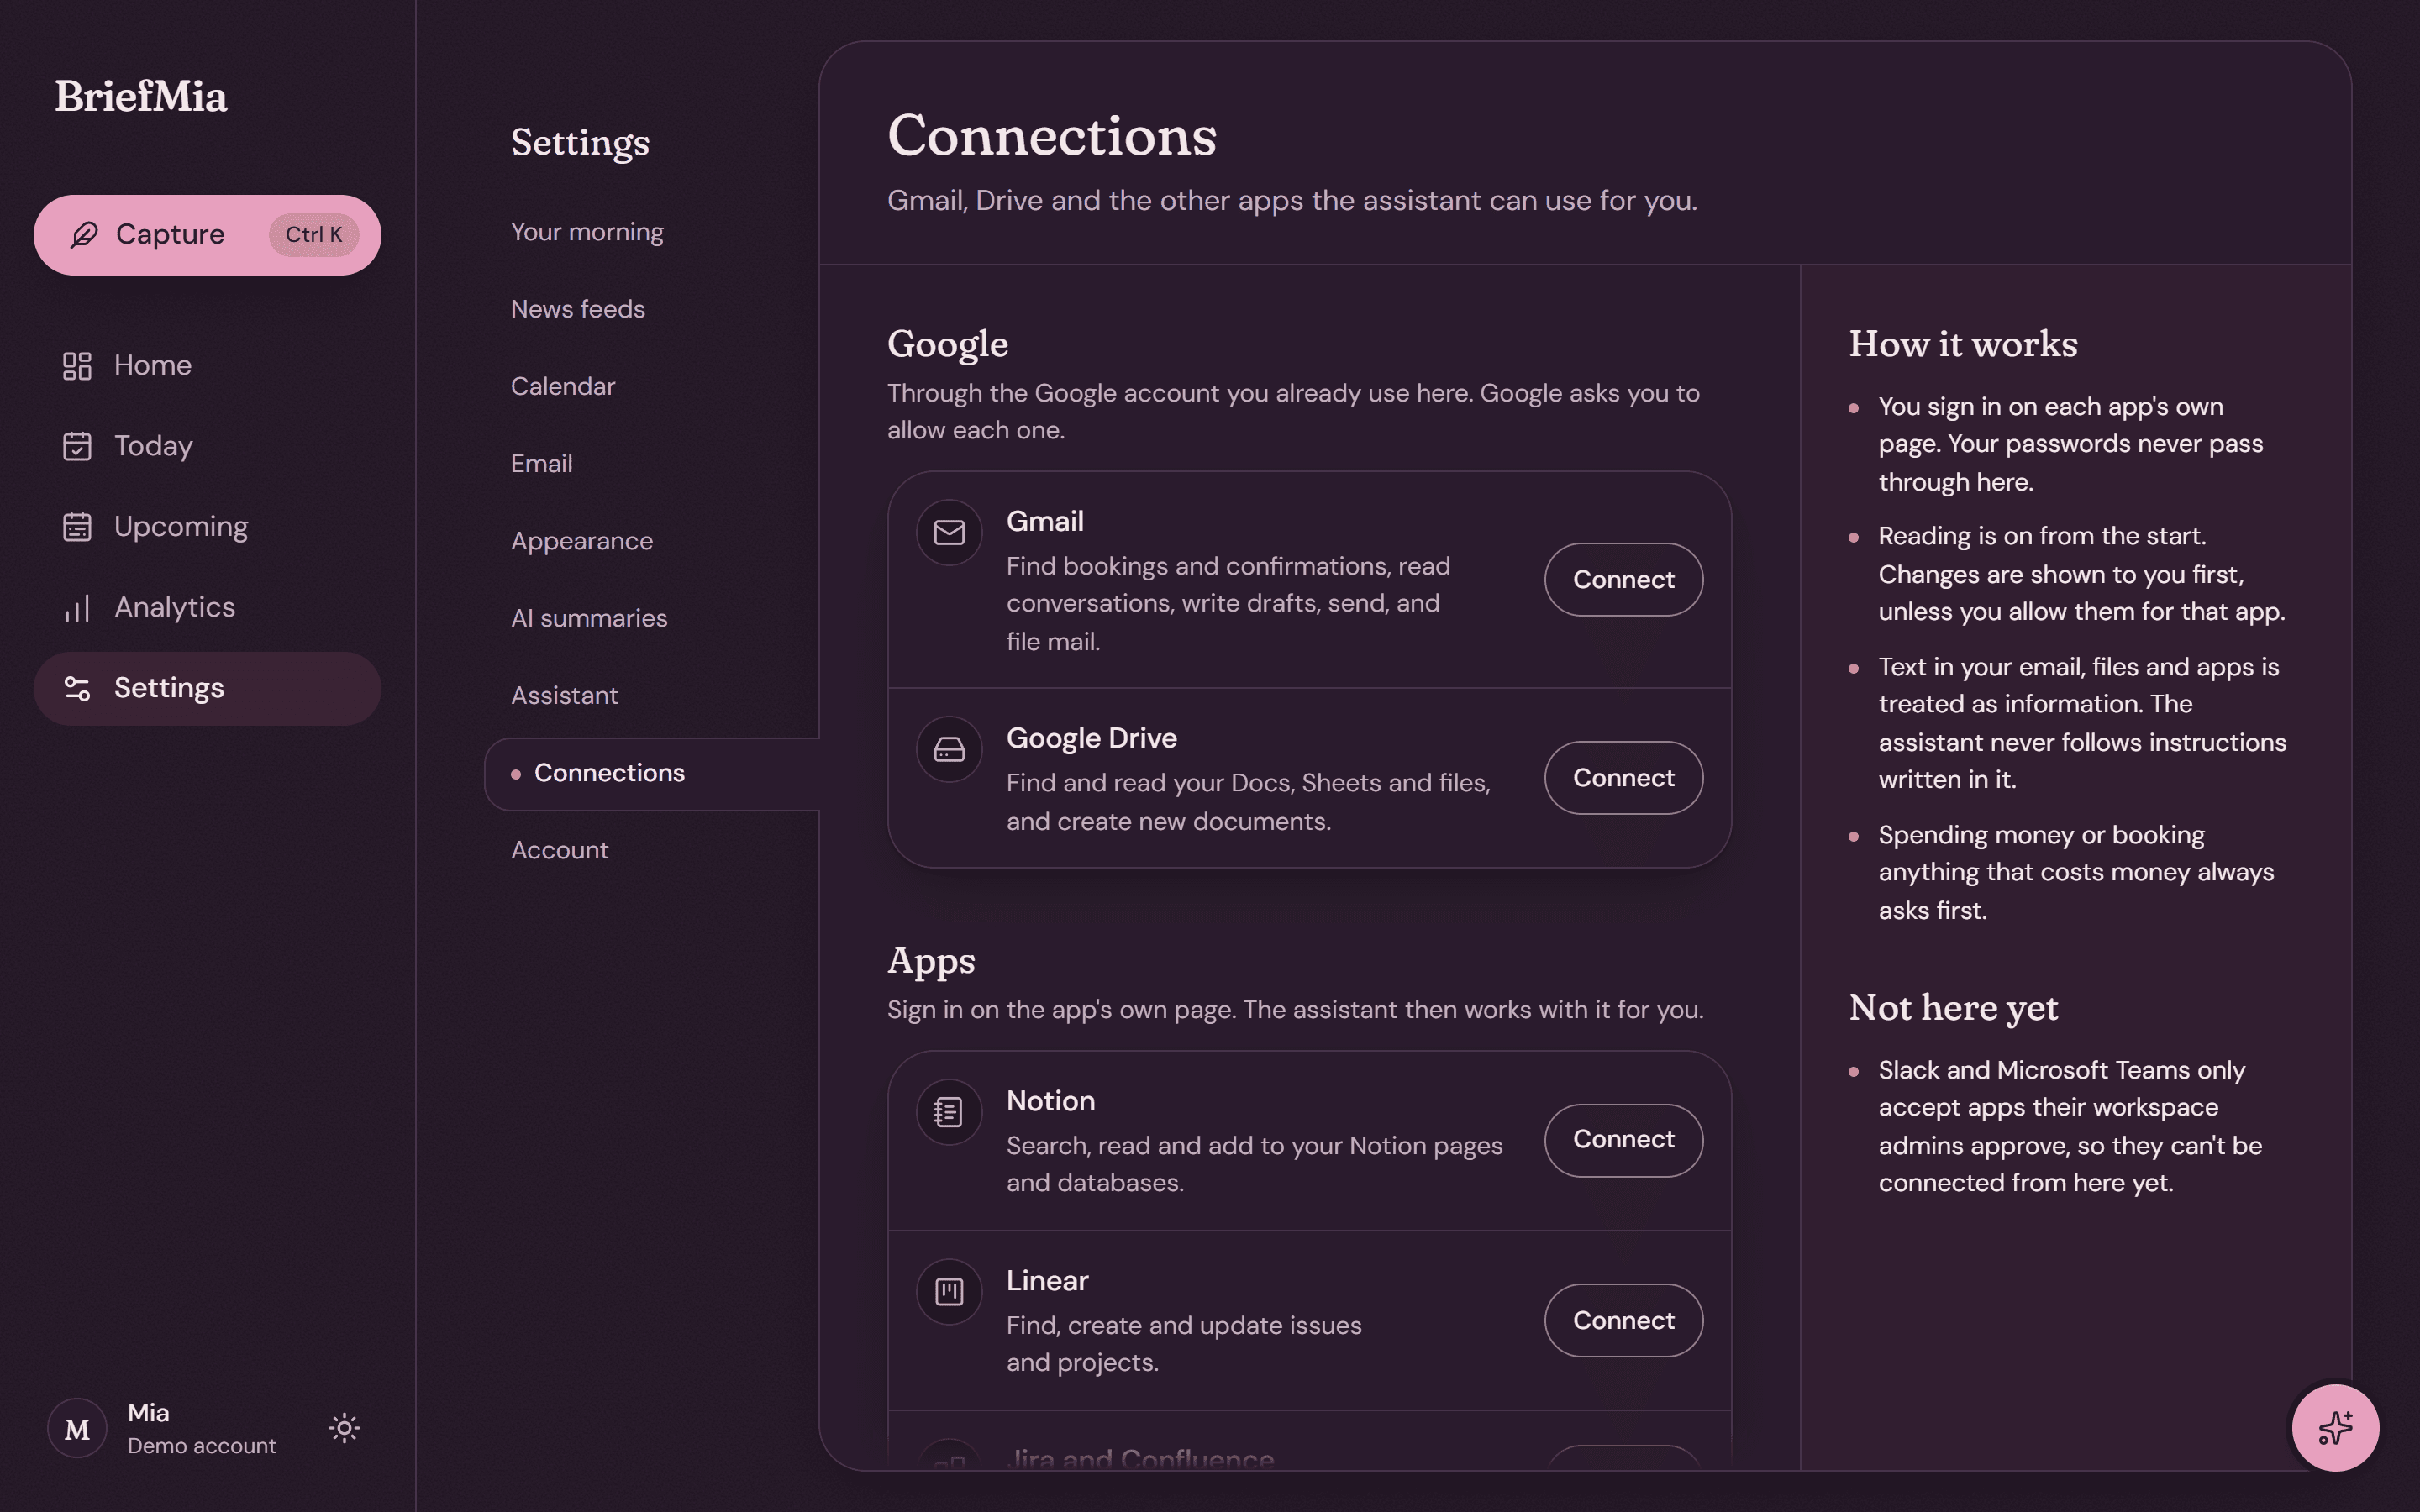Connect the Gmail account
Screen dimensions: 2420x1512
[x=1623, y=580]
